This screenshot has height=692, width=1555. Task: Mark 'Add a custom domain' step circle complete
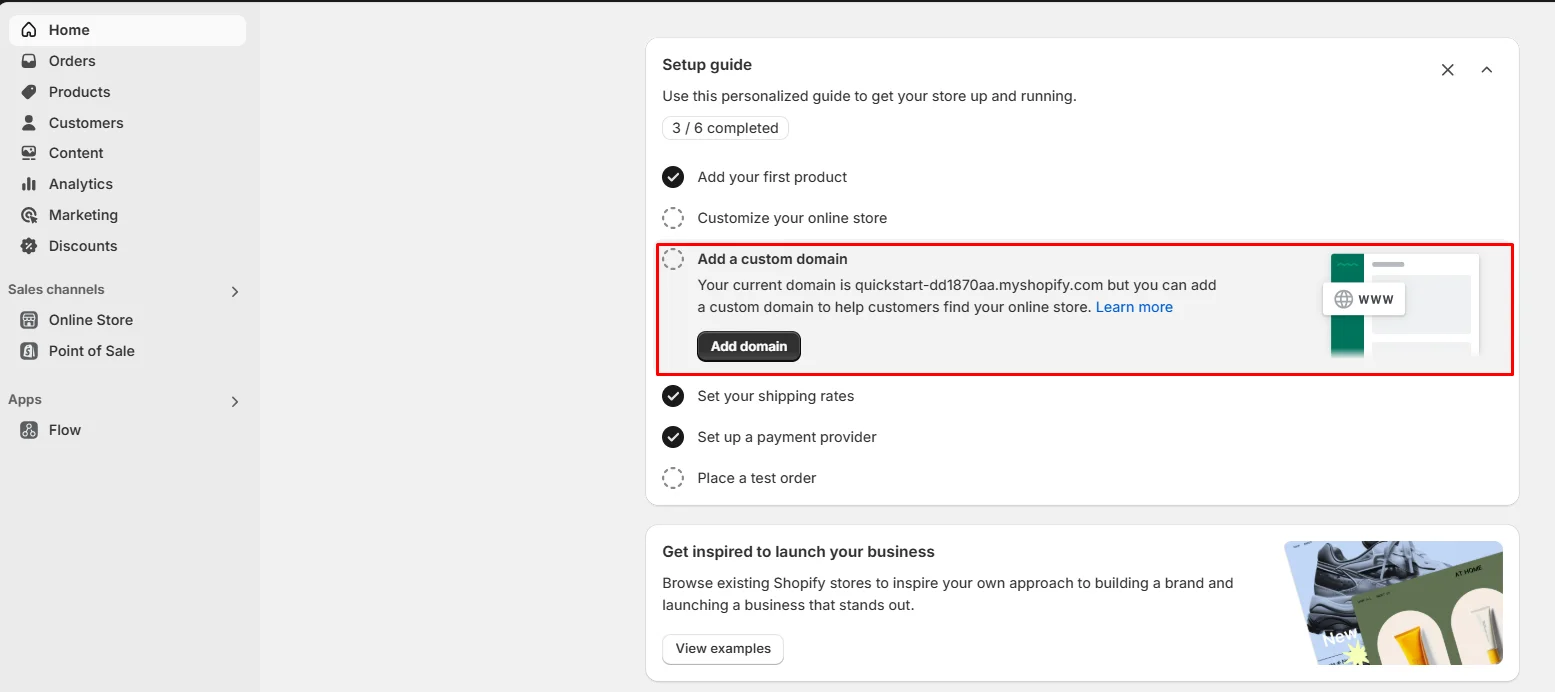click(x=673, y=259)
